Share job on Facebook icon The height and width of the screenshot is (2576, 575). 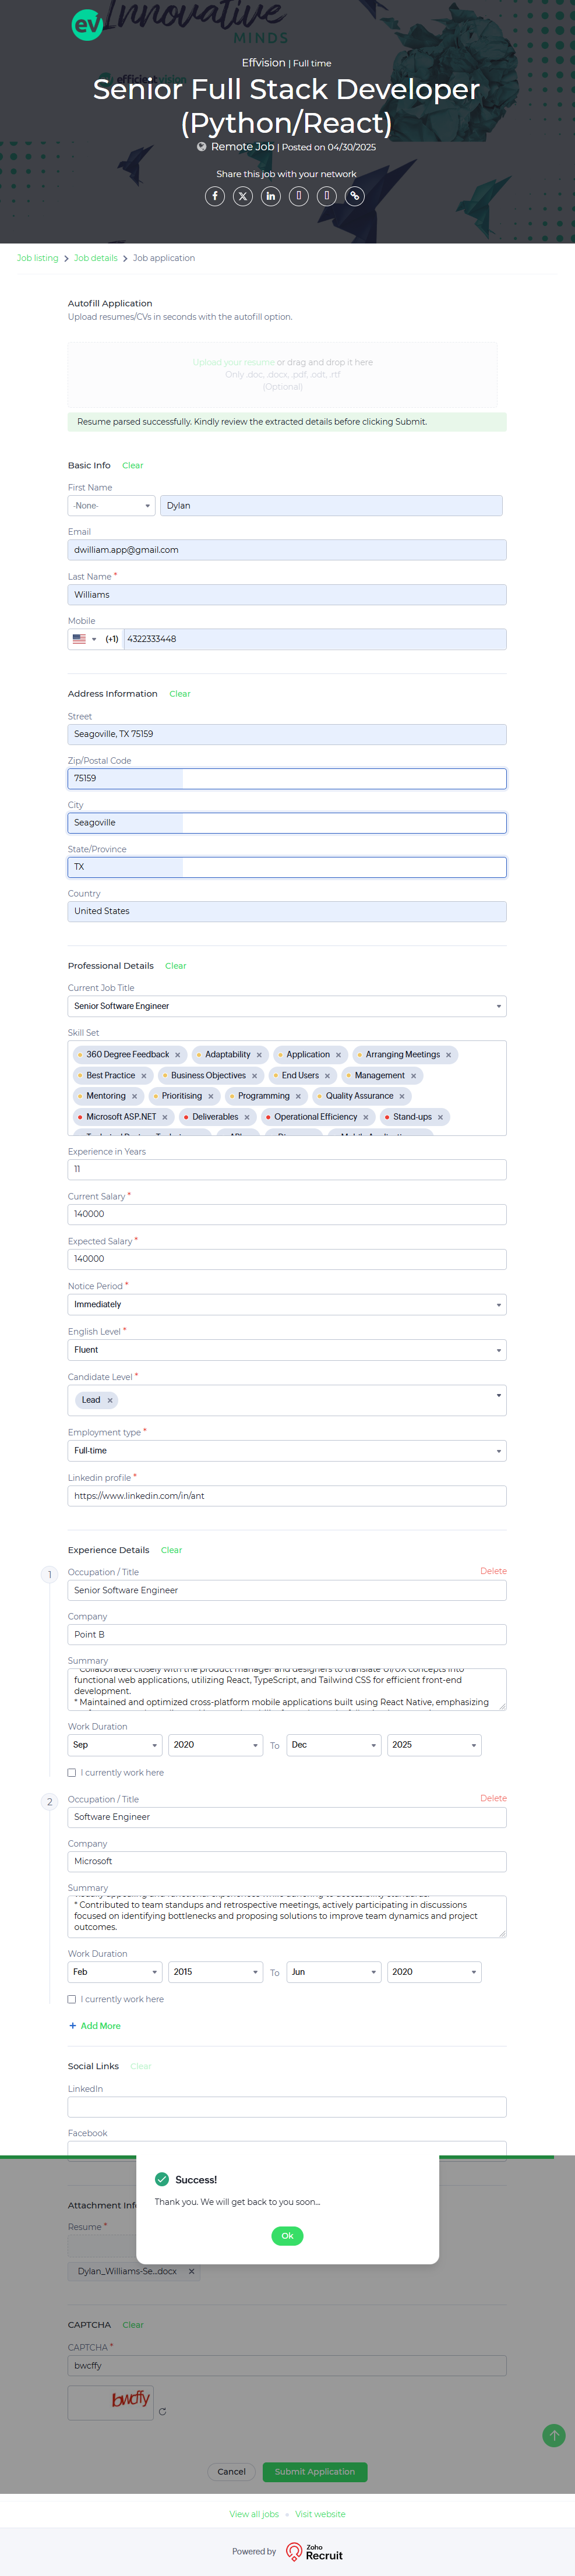215,196
